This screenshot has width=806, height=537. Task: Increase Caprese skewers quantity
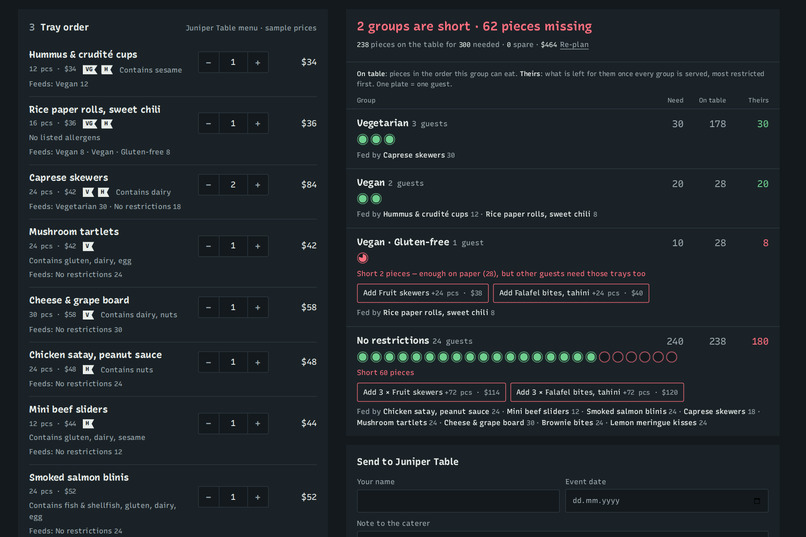pos(258,184)
